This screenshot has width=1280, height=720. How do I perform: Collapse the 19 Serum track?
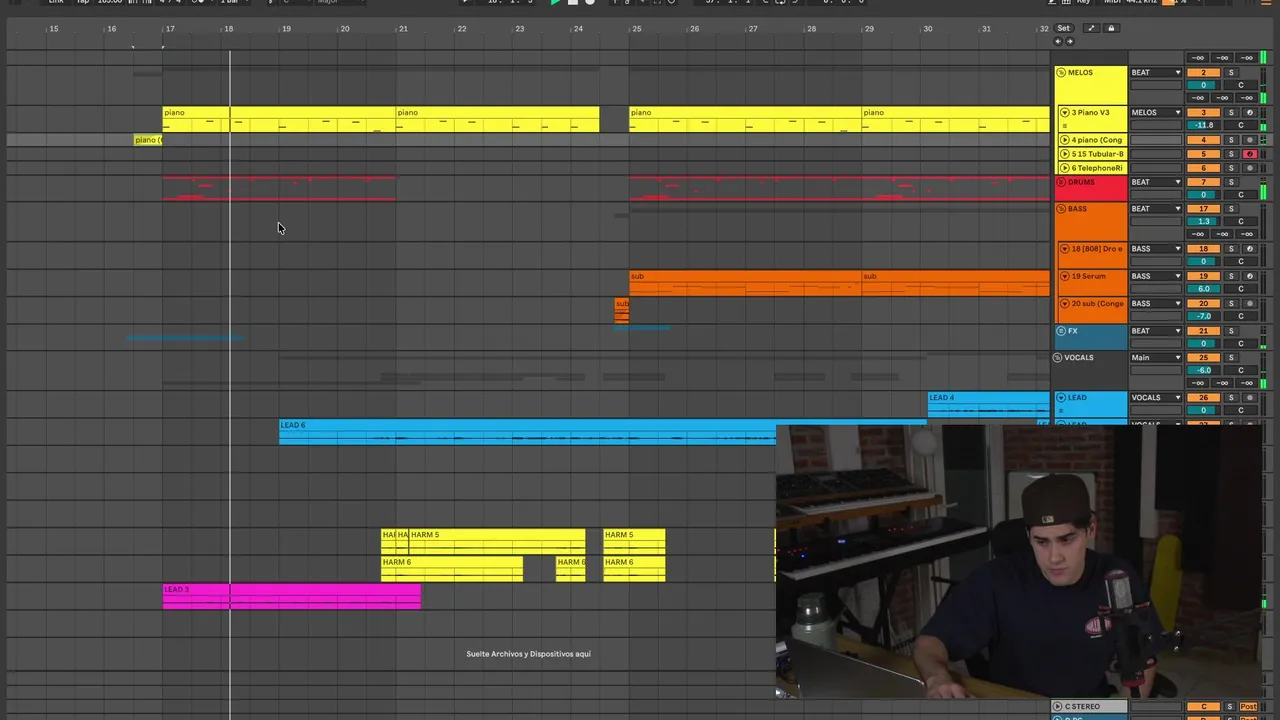click(x=1065, y=276)
